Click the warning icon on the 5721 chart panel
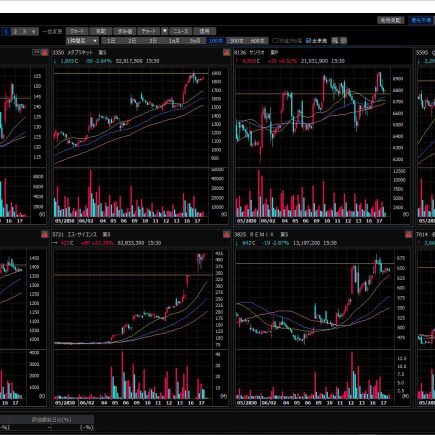The image size is (435, 435). tap(226, 234)
